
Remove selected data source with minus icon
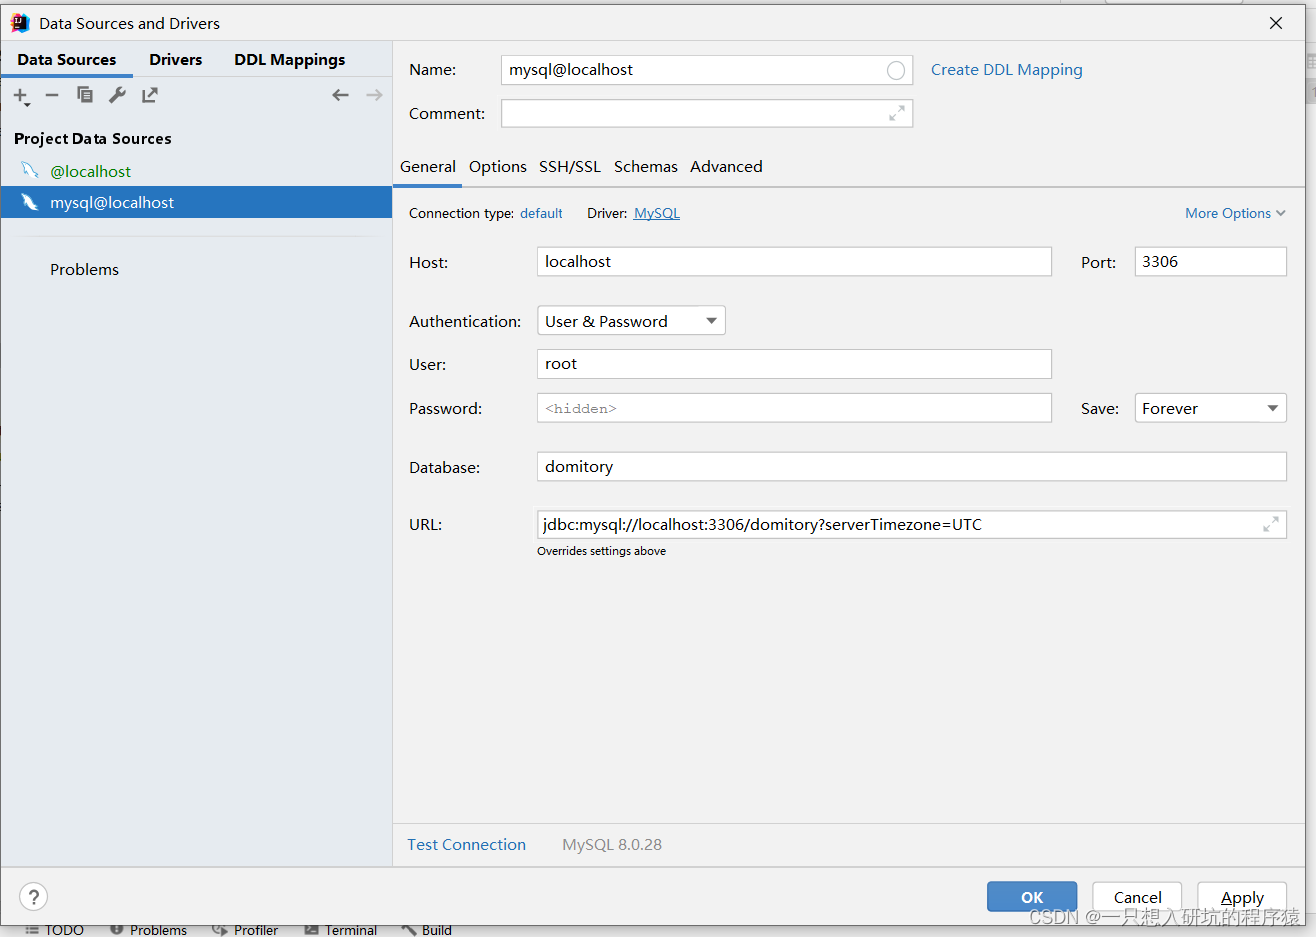point(52,95)
